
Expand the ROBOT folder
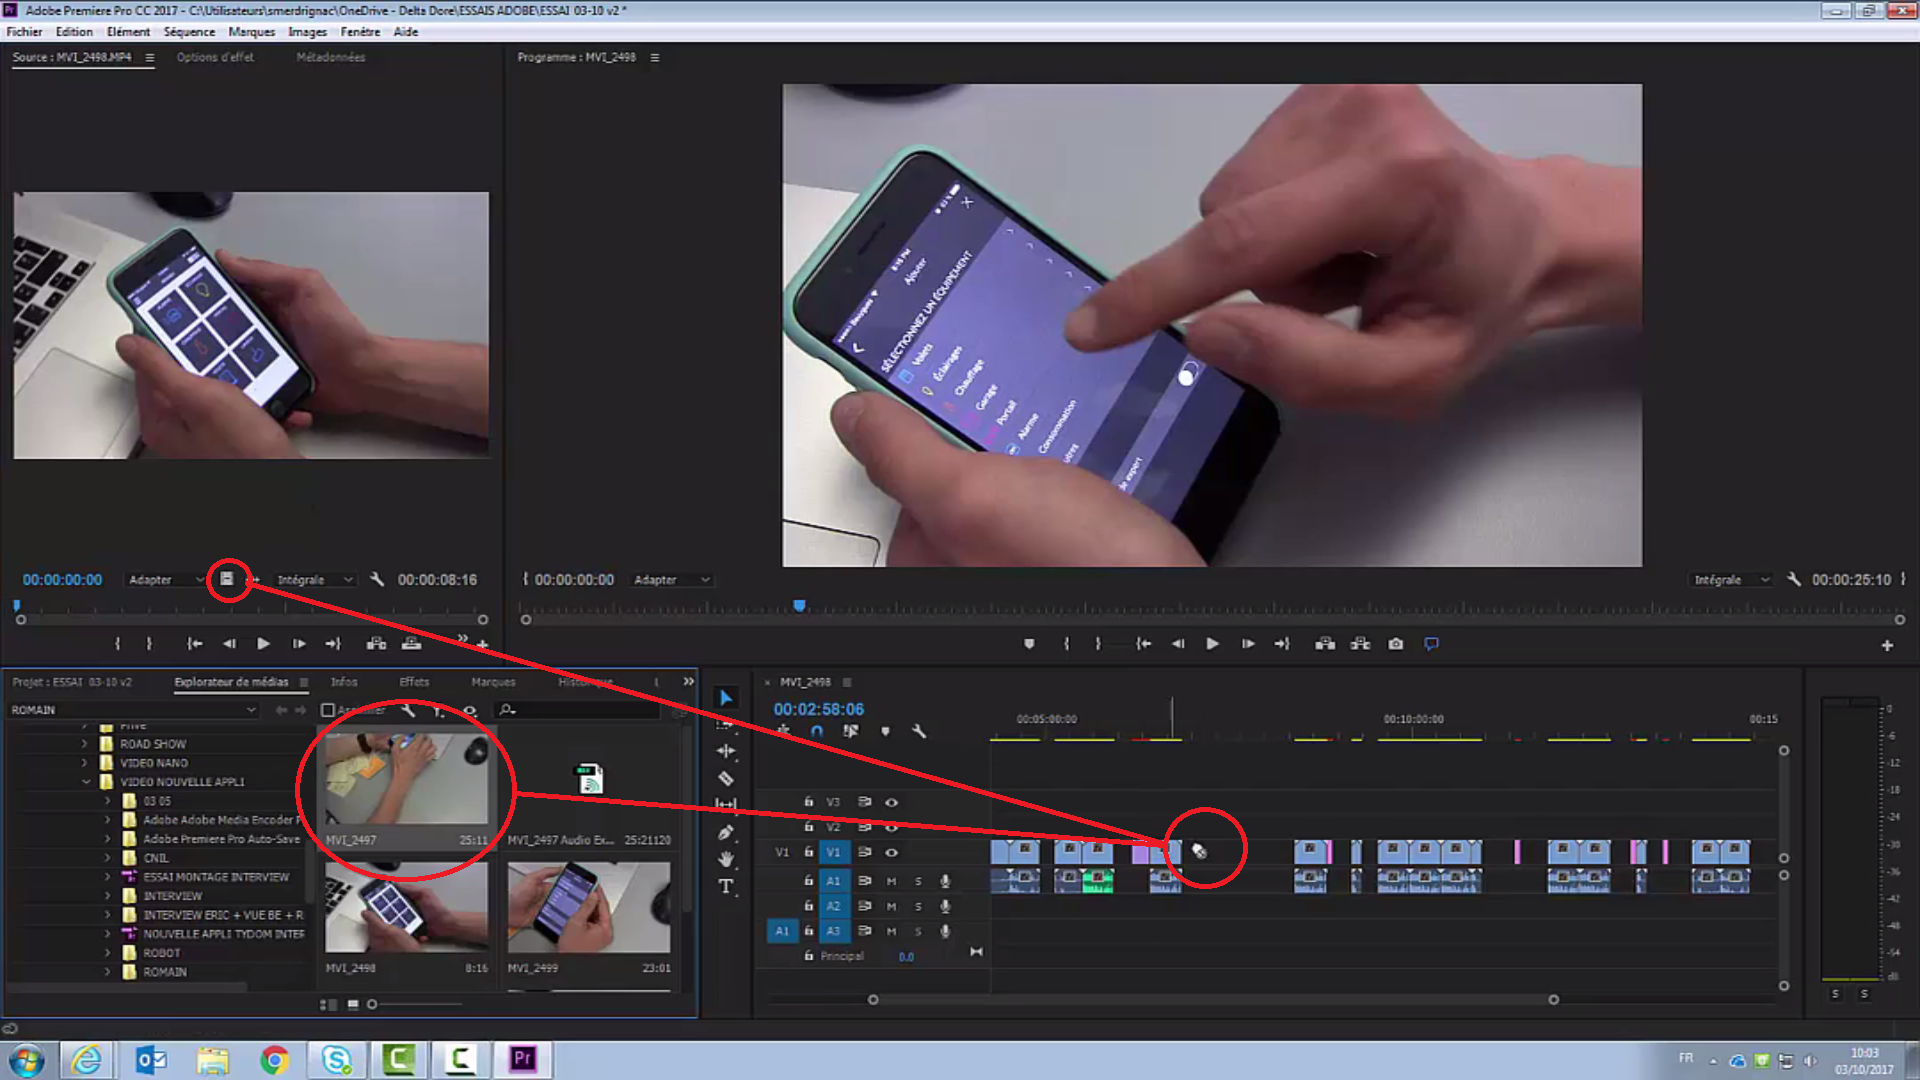click(x=107, y=953)
